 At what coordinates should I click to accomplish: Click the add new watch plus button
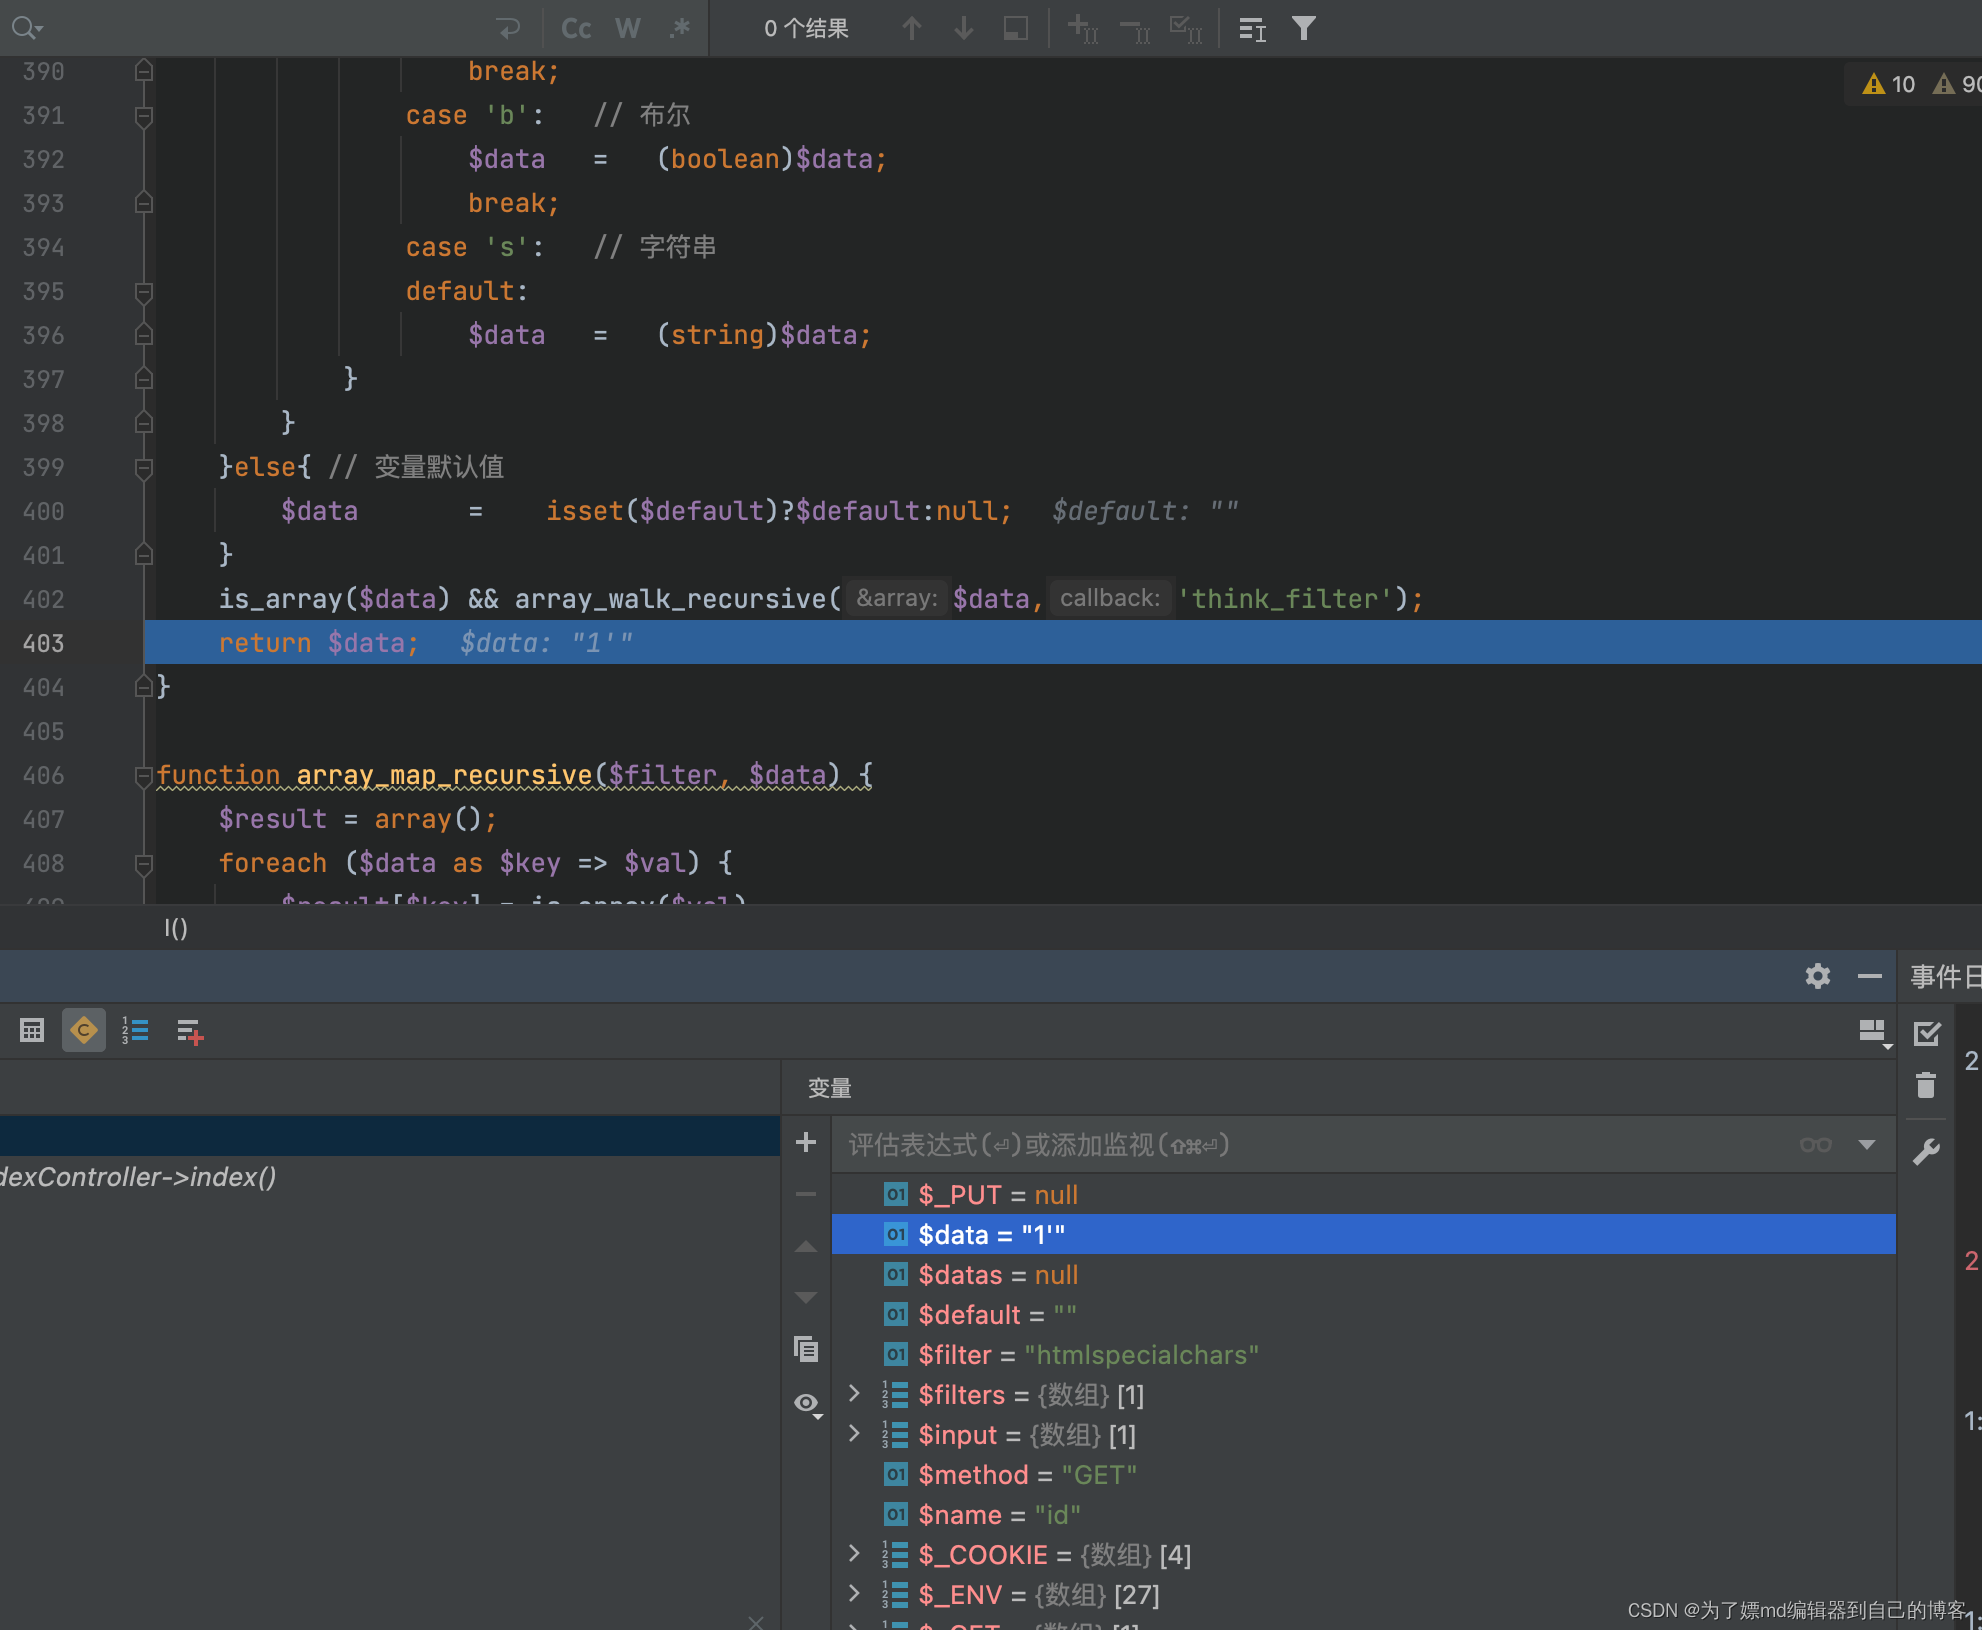[x=806, y=1143]
